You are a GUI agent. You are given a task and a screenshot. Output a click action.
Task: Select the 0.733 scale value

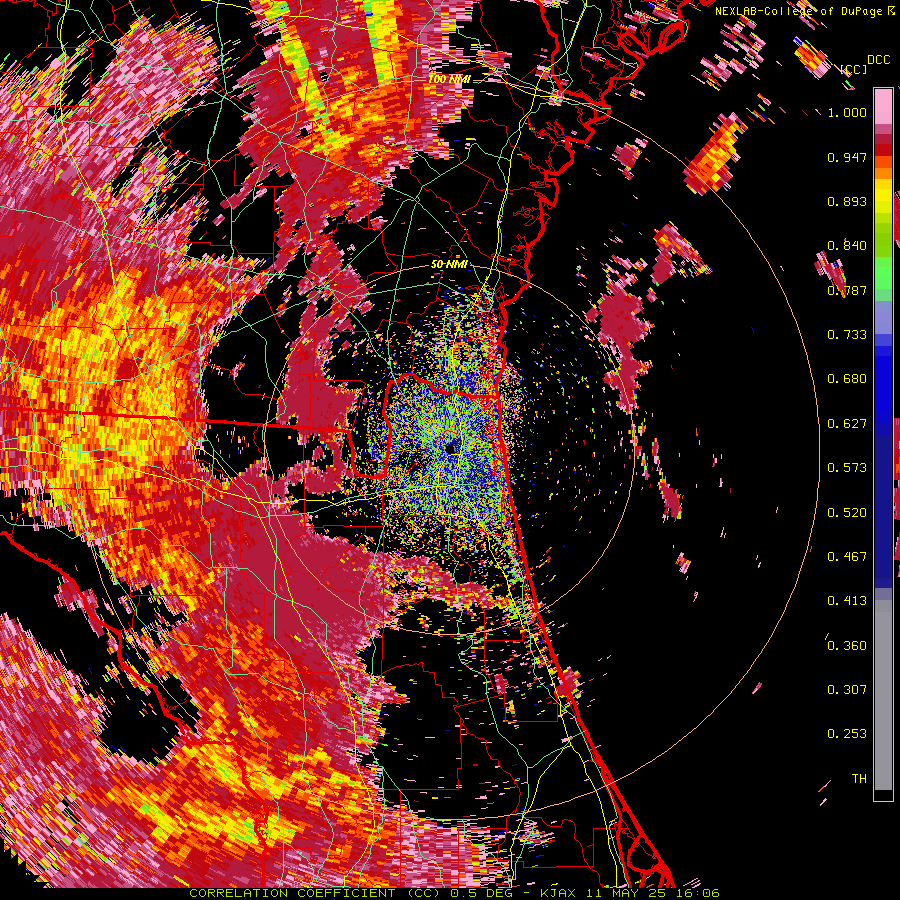coord(847,335)
